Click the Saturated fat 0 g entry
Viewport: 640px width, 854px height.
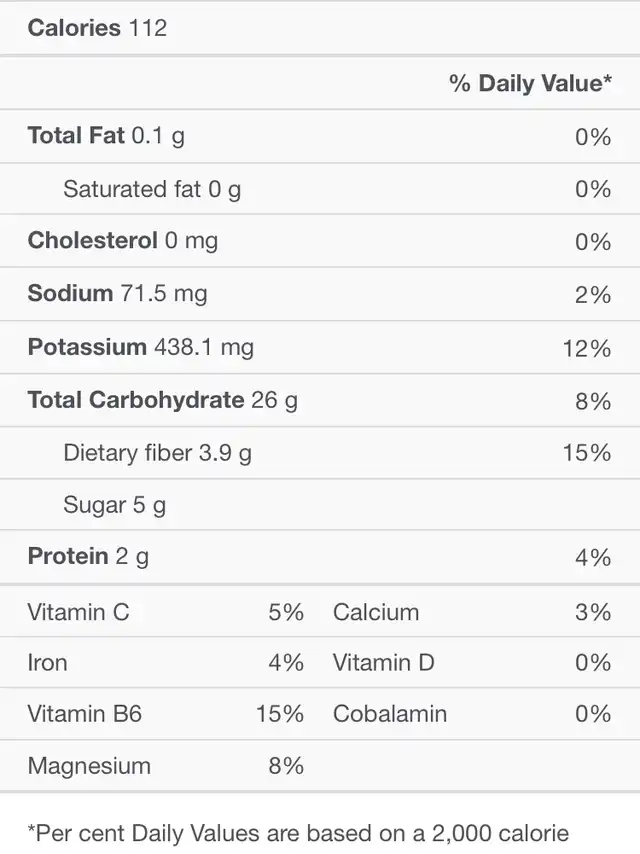point(152,189)
